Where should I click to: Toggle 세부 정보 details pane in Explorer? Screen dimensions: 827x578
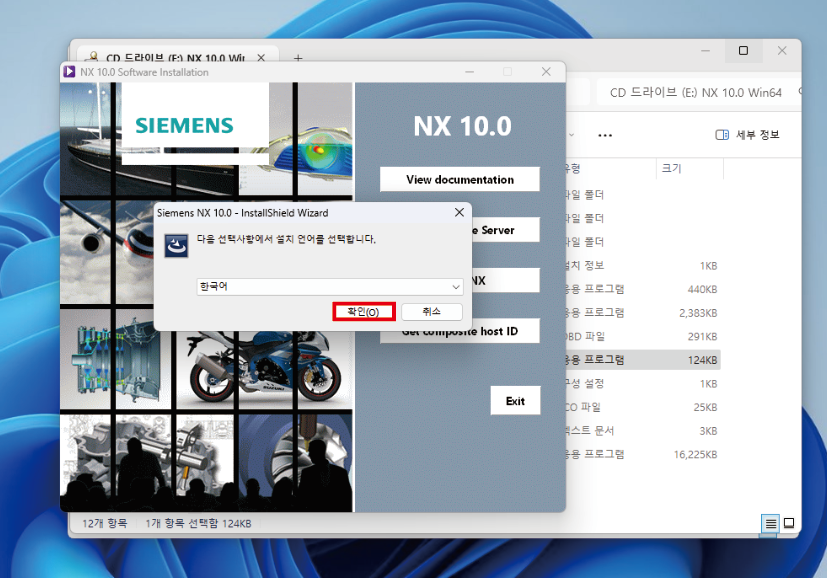(747, 135)
